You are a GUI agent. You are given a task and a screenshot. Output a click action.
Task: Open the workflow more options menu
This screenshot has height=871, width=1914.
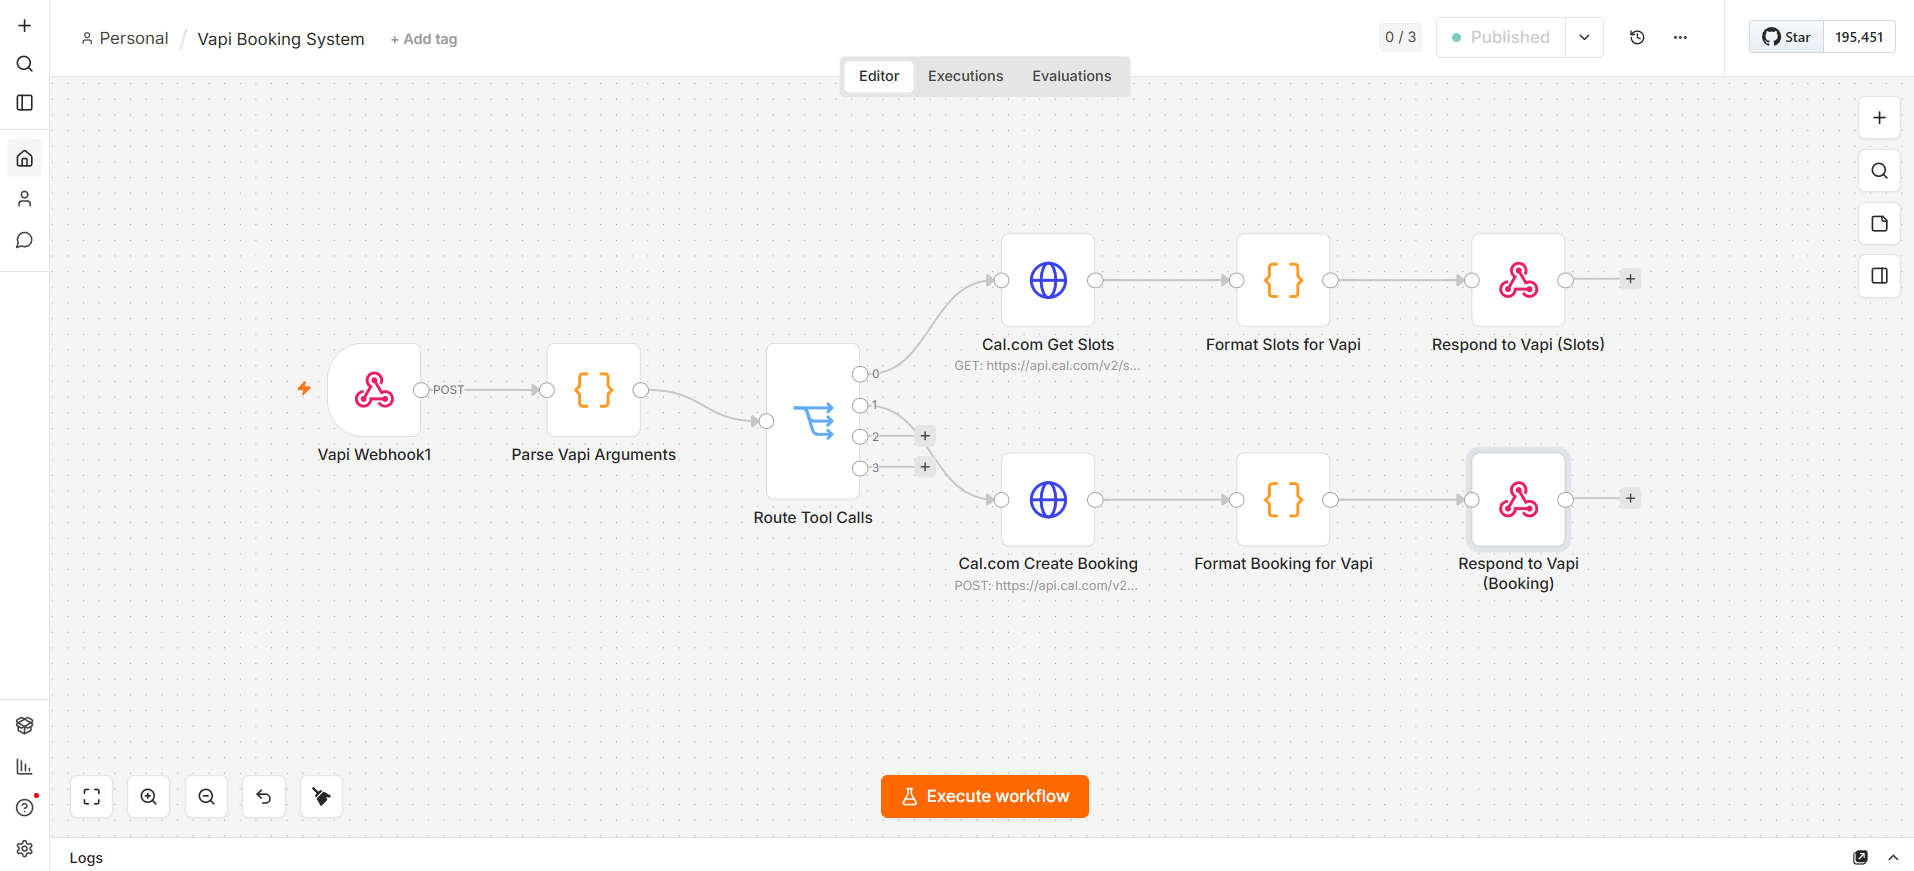pos(1680,37)
